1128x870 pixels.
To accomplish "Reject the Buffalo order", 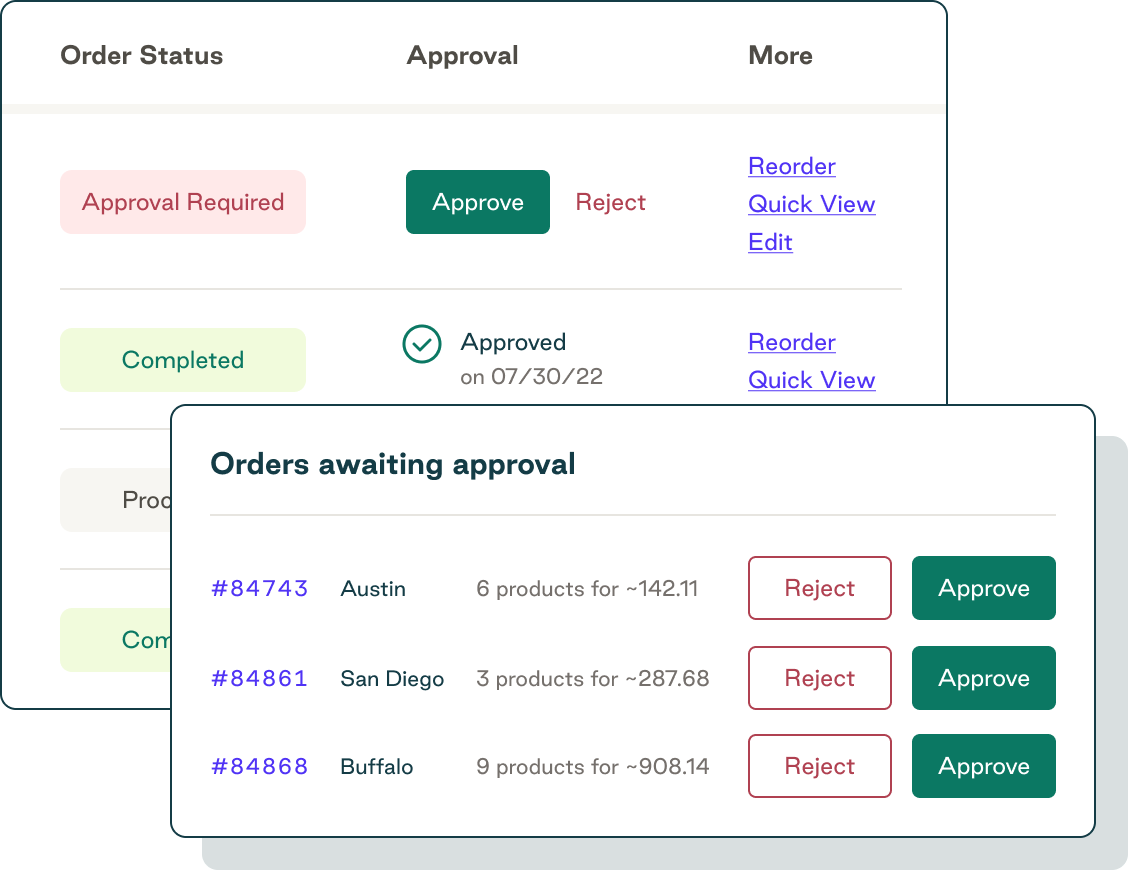I will coord(819,766).
